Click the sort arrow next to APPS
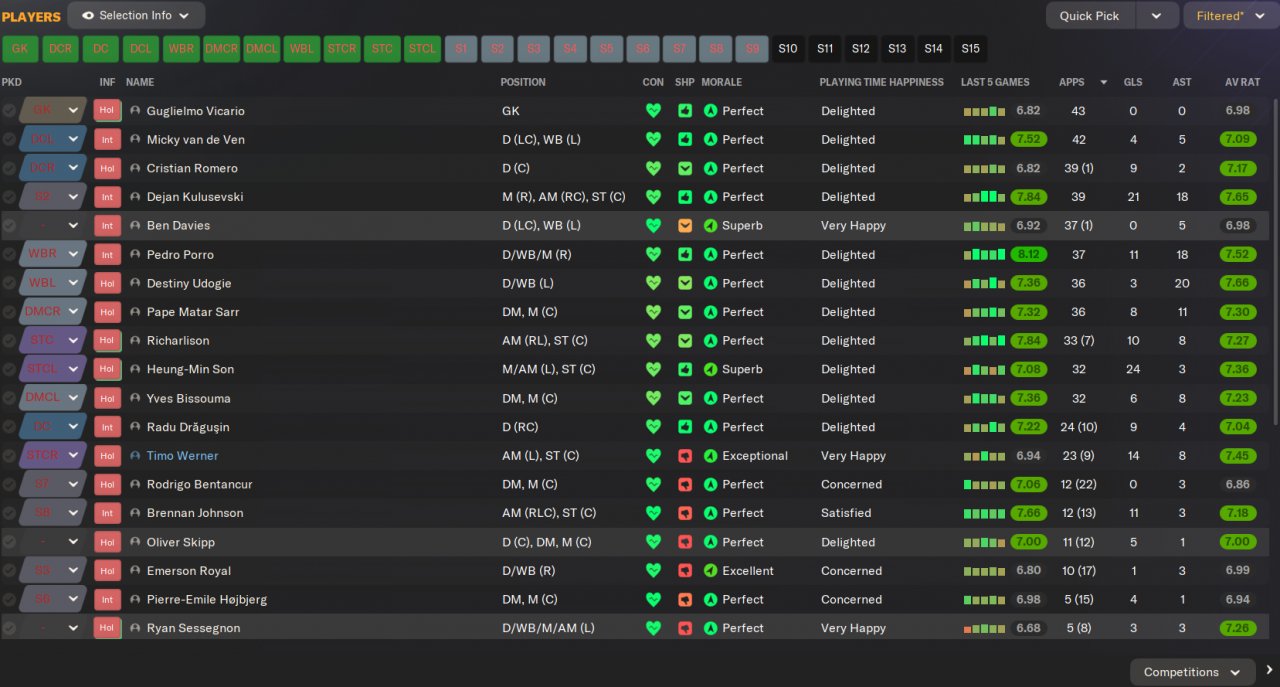Screen dimensions: 1280x687 tap(1103, 82)
